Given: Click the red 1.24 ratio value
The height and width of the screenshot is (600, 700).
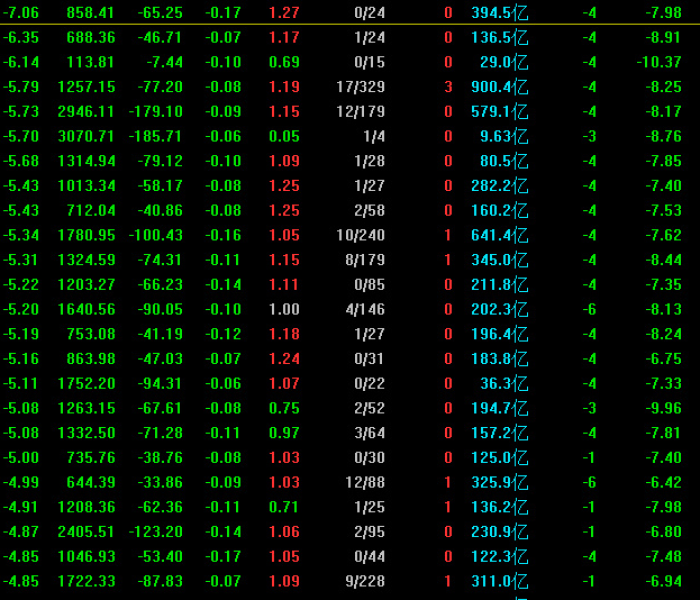Looking at the screenshot, I should [284, 358].
